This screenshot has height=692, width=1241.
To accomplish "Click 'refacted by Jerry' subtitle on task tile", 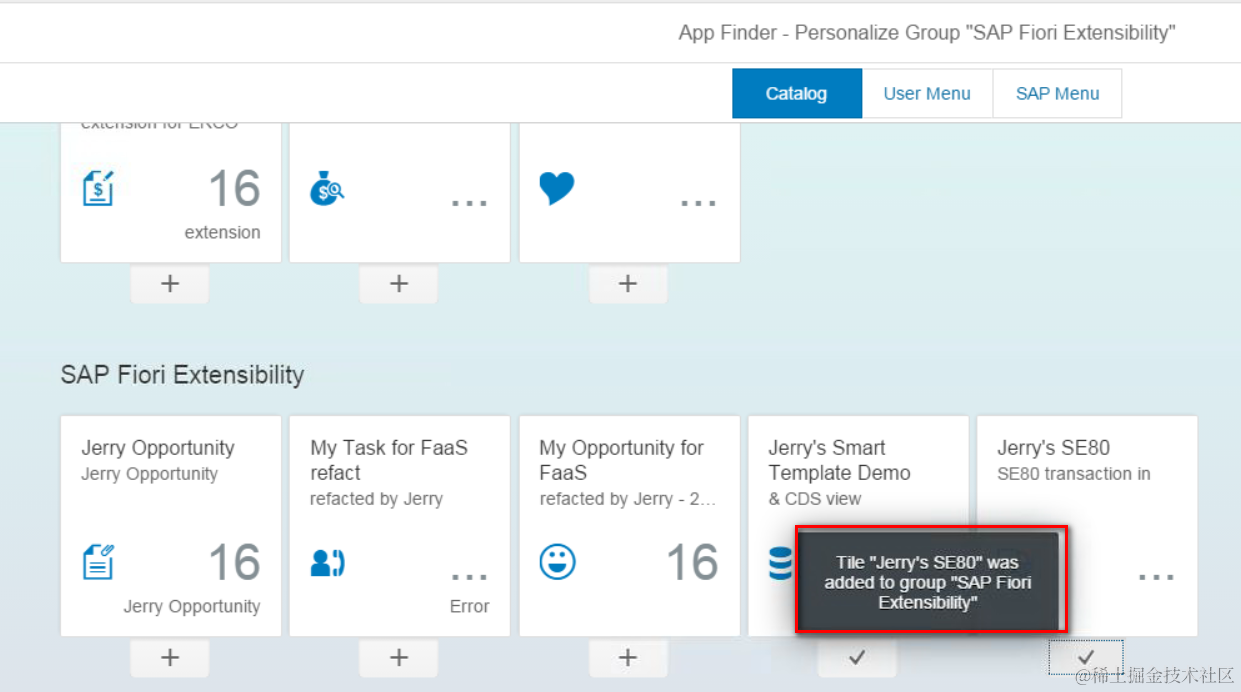I will pos(376,499).
